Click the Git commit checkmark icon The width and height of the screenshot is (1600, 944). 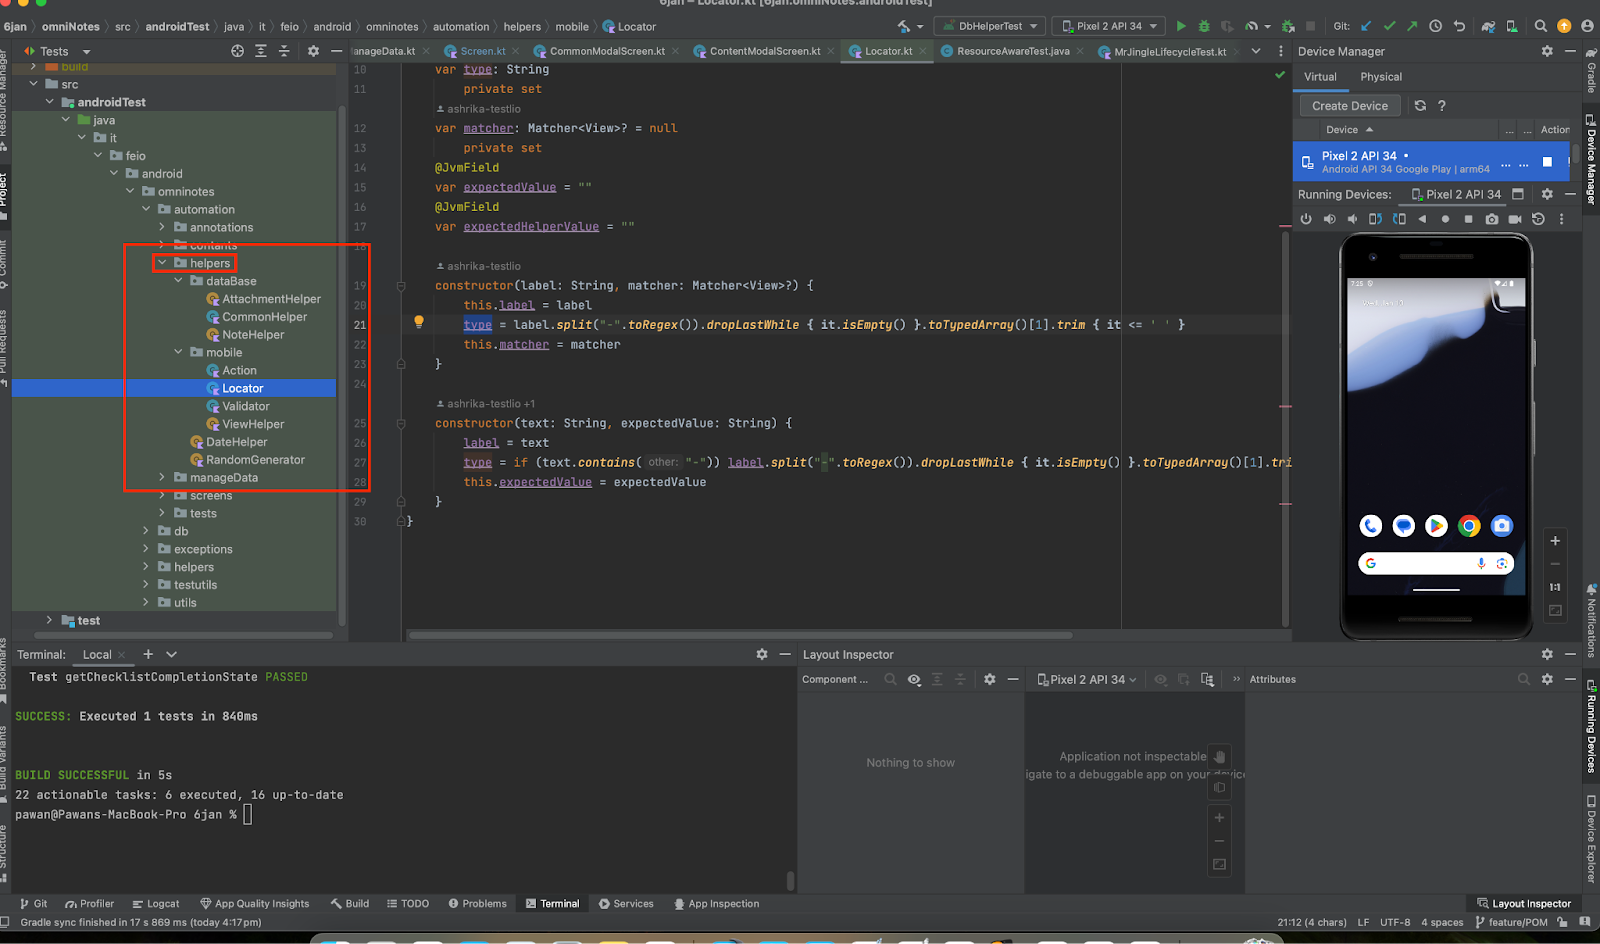1389,26
